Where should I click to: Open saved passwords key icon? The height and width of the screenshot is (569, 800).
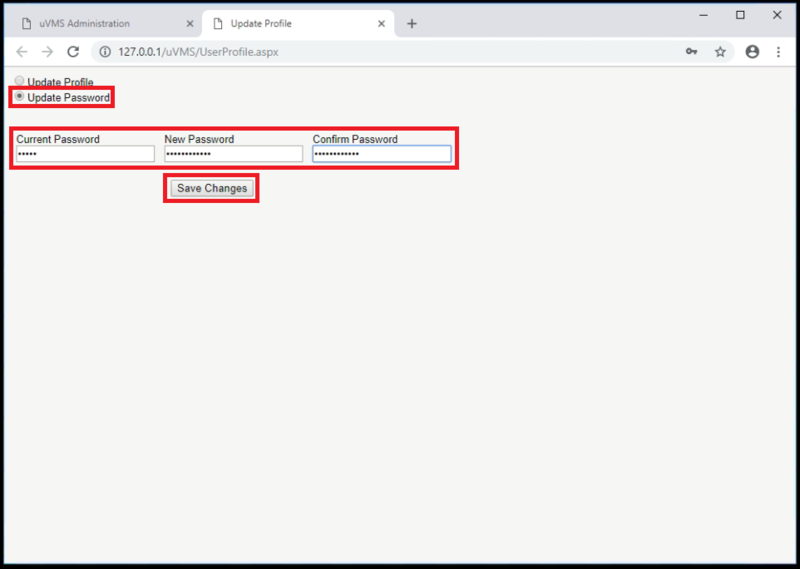691,52
